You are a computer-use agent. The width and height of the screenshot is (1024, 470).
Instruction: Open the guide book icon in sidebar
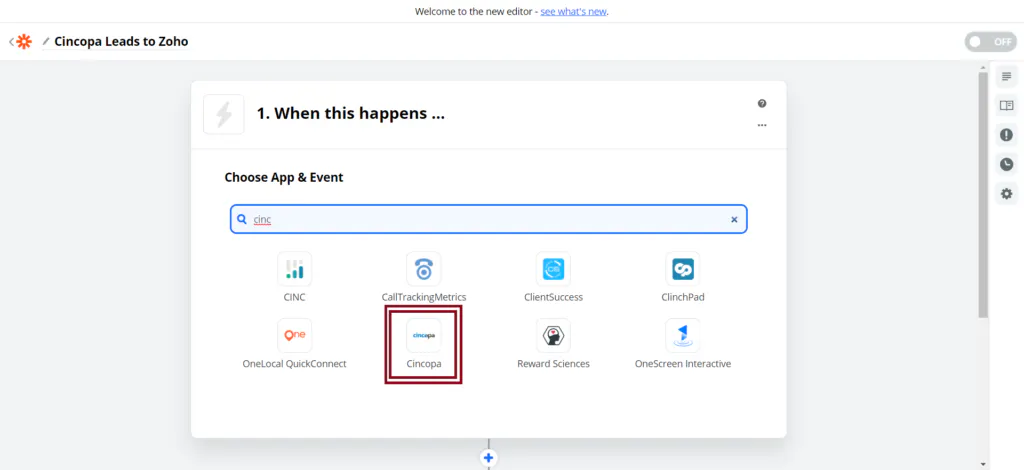[x=1006, y=106]
